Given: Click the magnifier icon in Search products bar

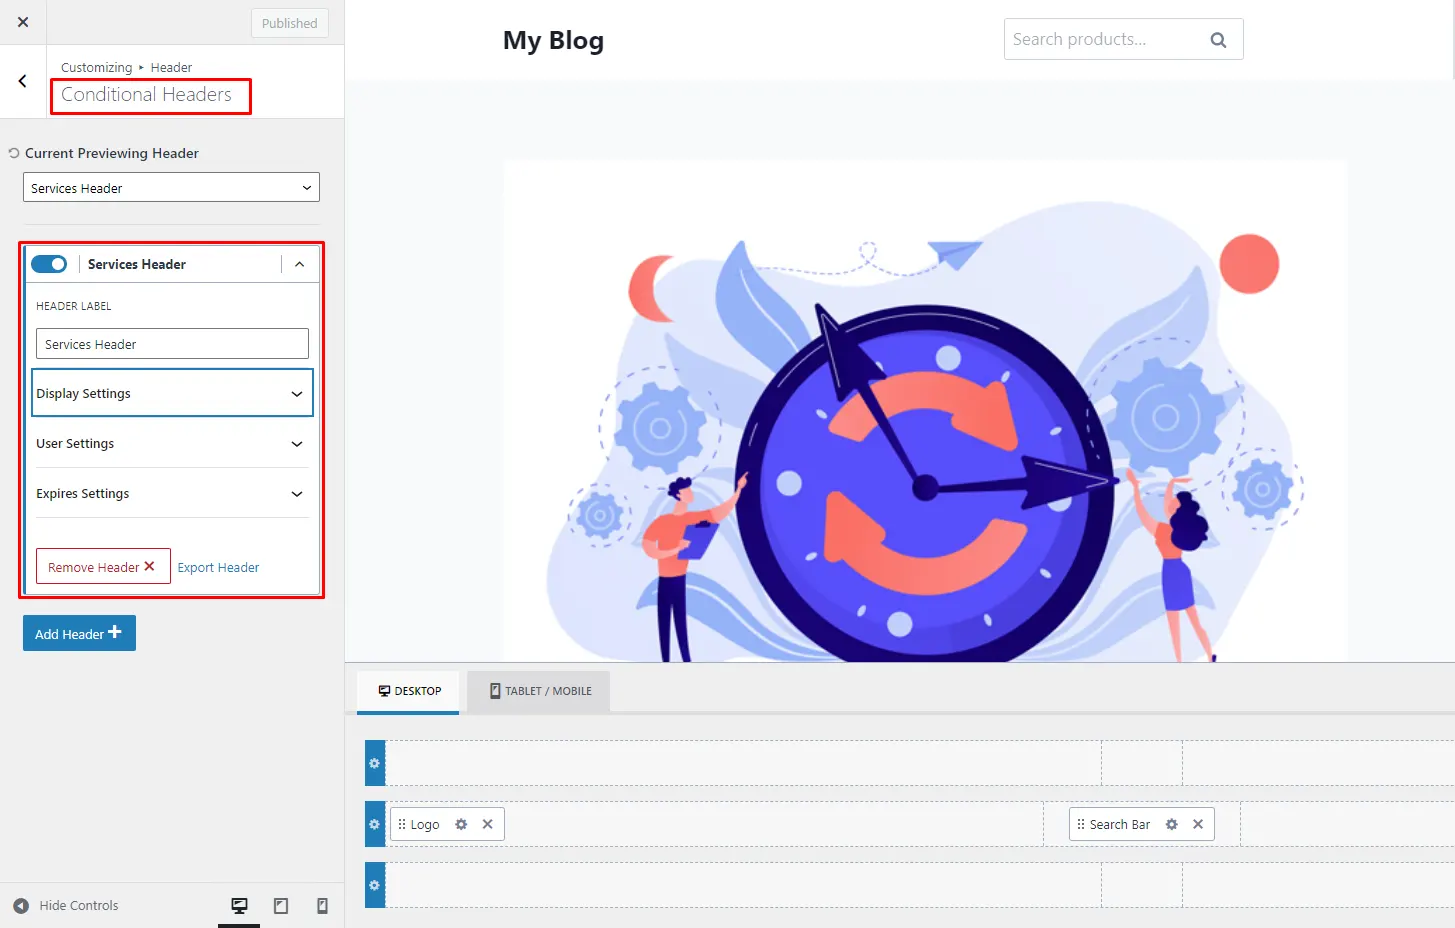Looking at the screenshot, I should (x=1217, y=39).
